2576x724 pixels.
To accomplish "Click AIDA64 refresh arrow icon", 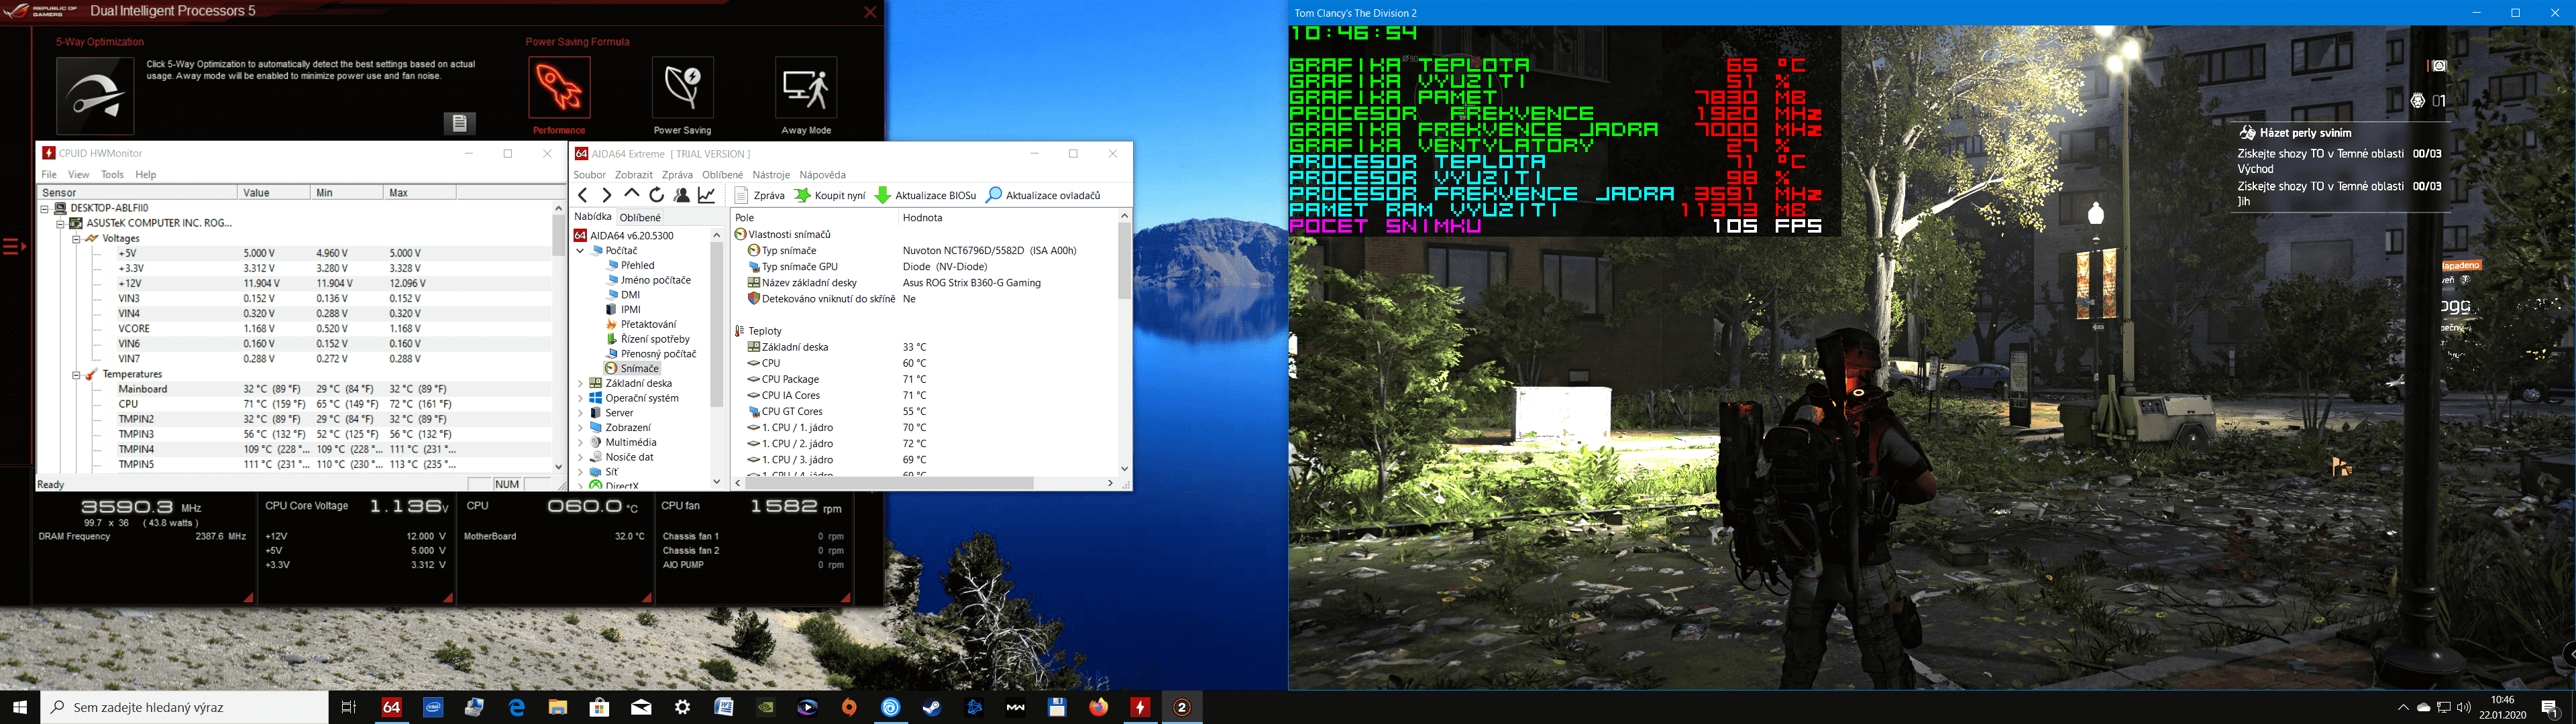I will point(656,195).
